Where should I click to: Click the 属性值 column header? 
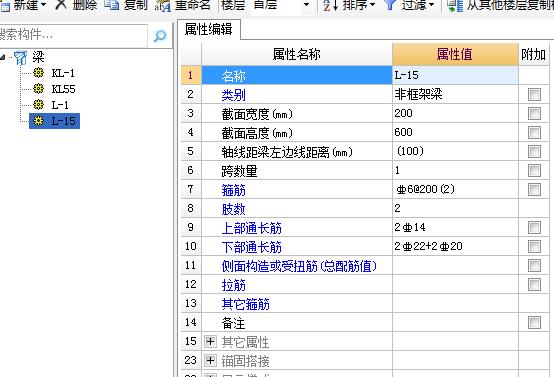tap(455, 54)
